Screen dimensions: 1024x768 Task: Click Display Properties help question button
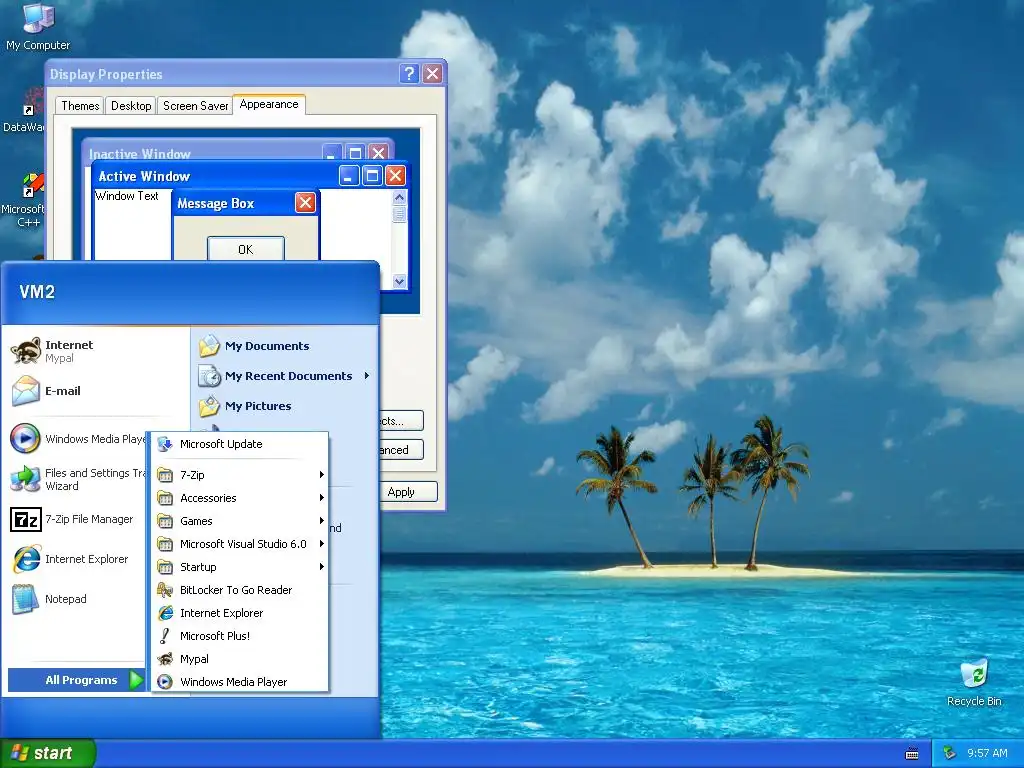pos(409,74)
